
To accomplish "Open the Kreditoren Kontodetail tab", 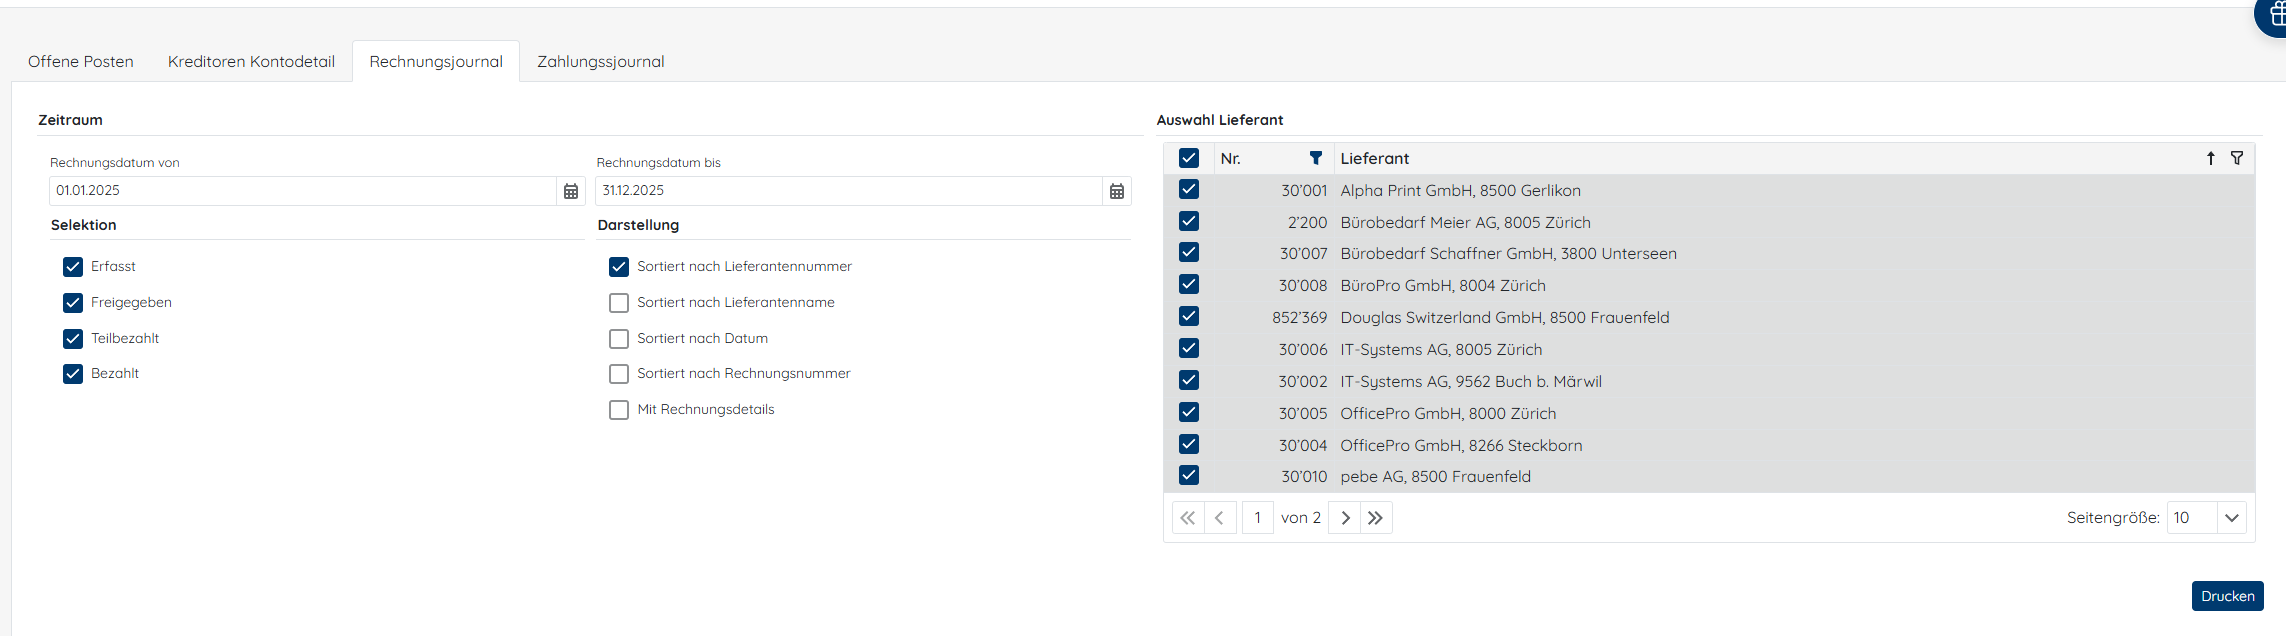I will [251, 62].
